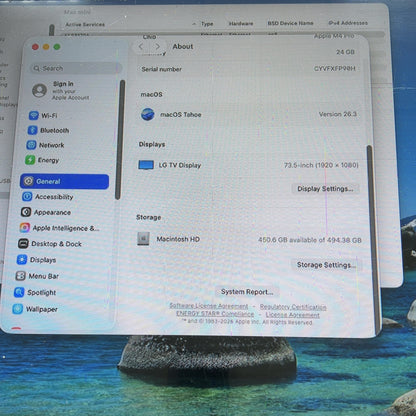Image resolution: width=416 pixels, height=416 pixels.
Task: Open the Spotlight sidebar icon
Action: (x=19, y=292)
